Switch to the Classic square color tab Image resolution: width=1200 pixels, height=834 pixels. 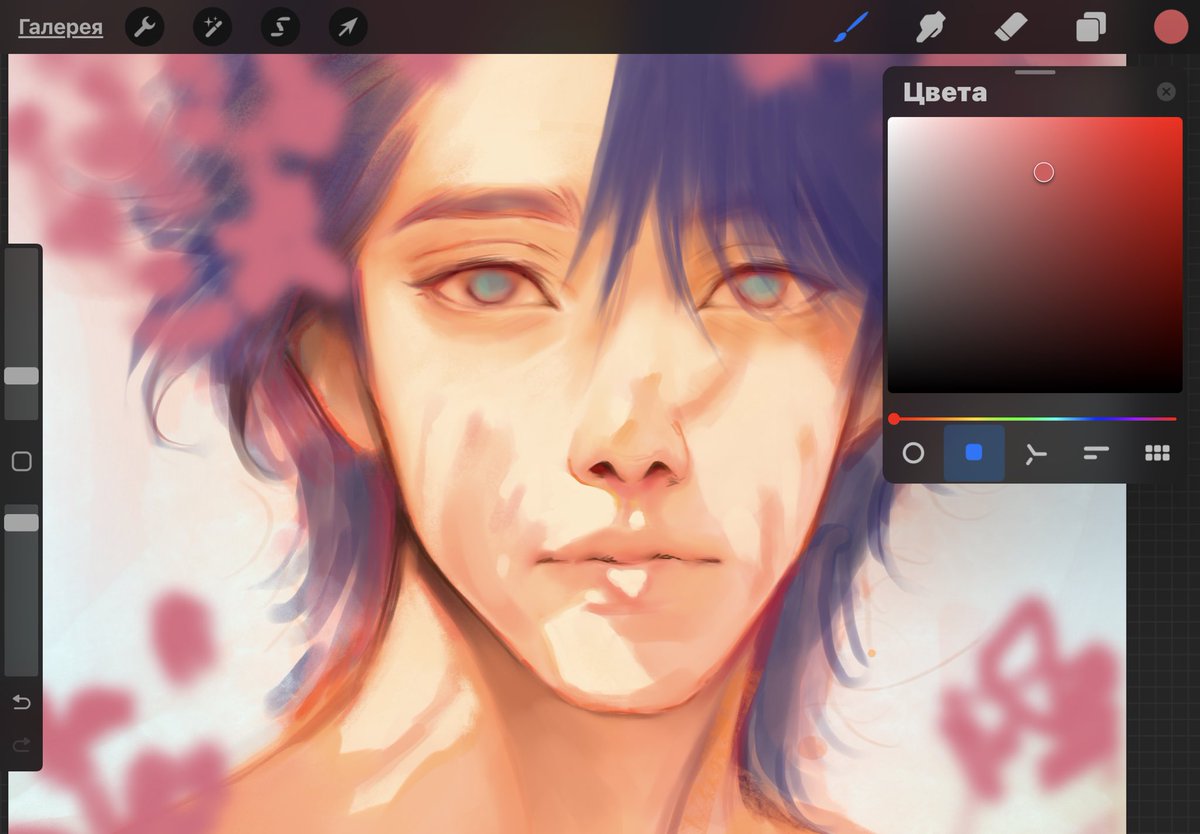pyautogui.click(x=974, y=453)
